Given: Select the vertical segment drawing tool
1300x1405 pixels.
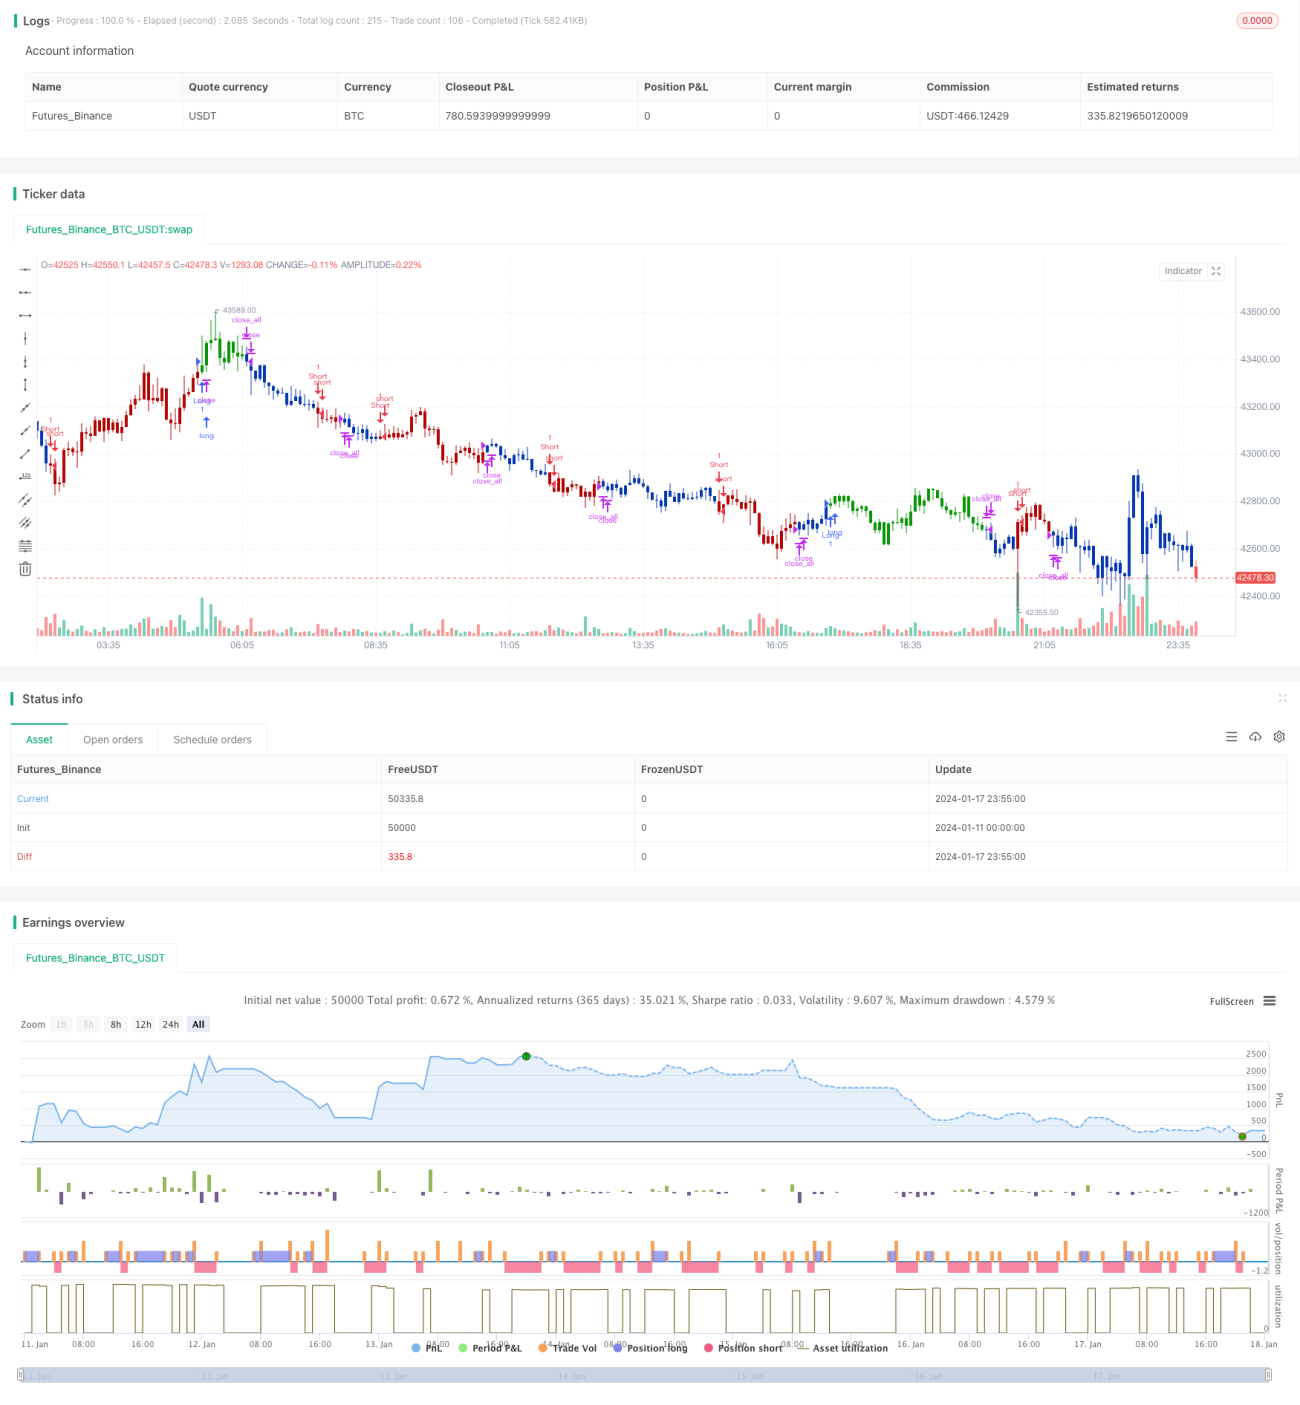Looking at the screenshot, I should (25, 385).
